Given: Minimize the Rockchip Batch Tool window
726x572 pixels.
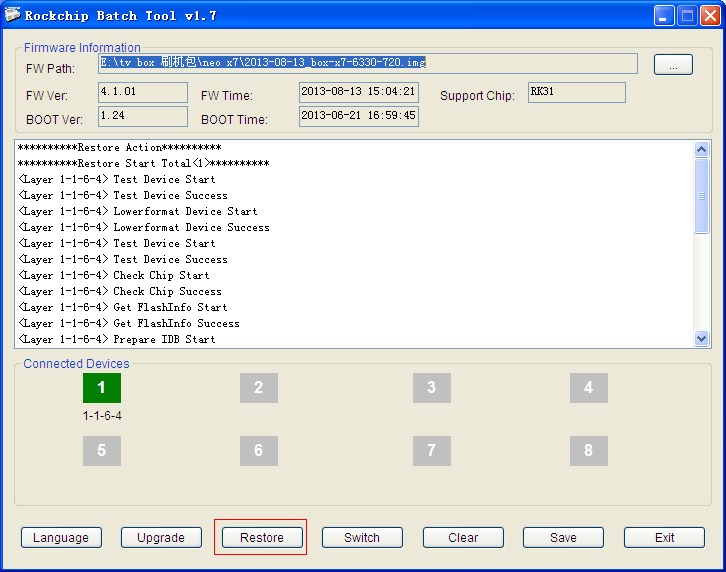Looking at the screenshot, I should (x=664, y=16).
